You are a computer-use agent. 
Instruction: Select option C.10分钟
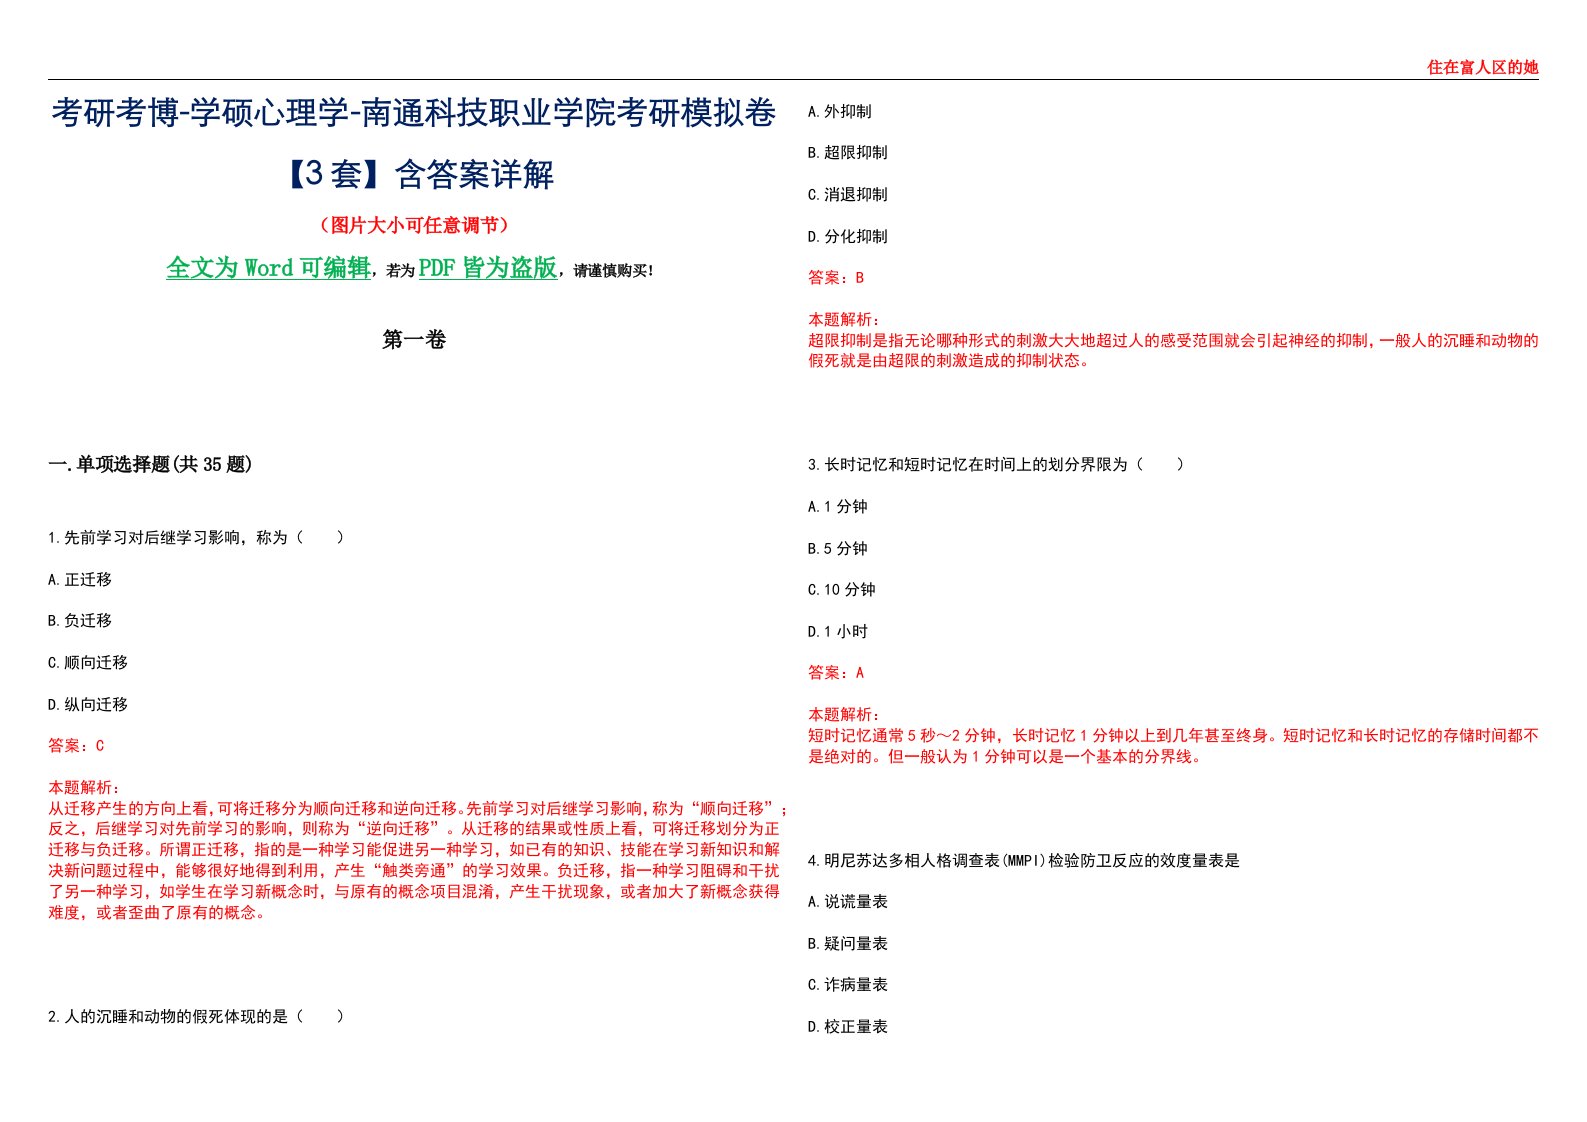tap(842, 590)
